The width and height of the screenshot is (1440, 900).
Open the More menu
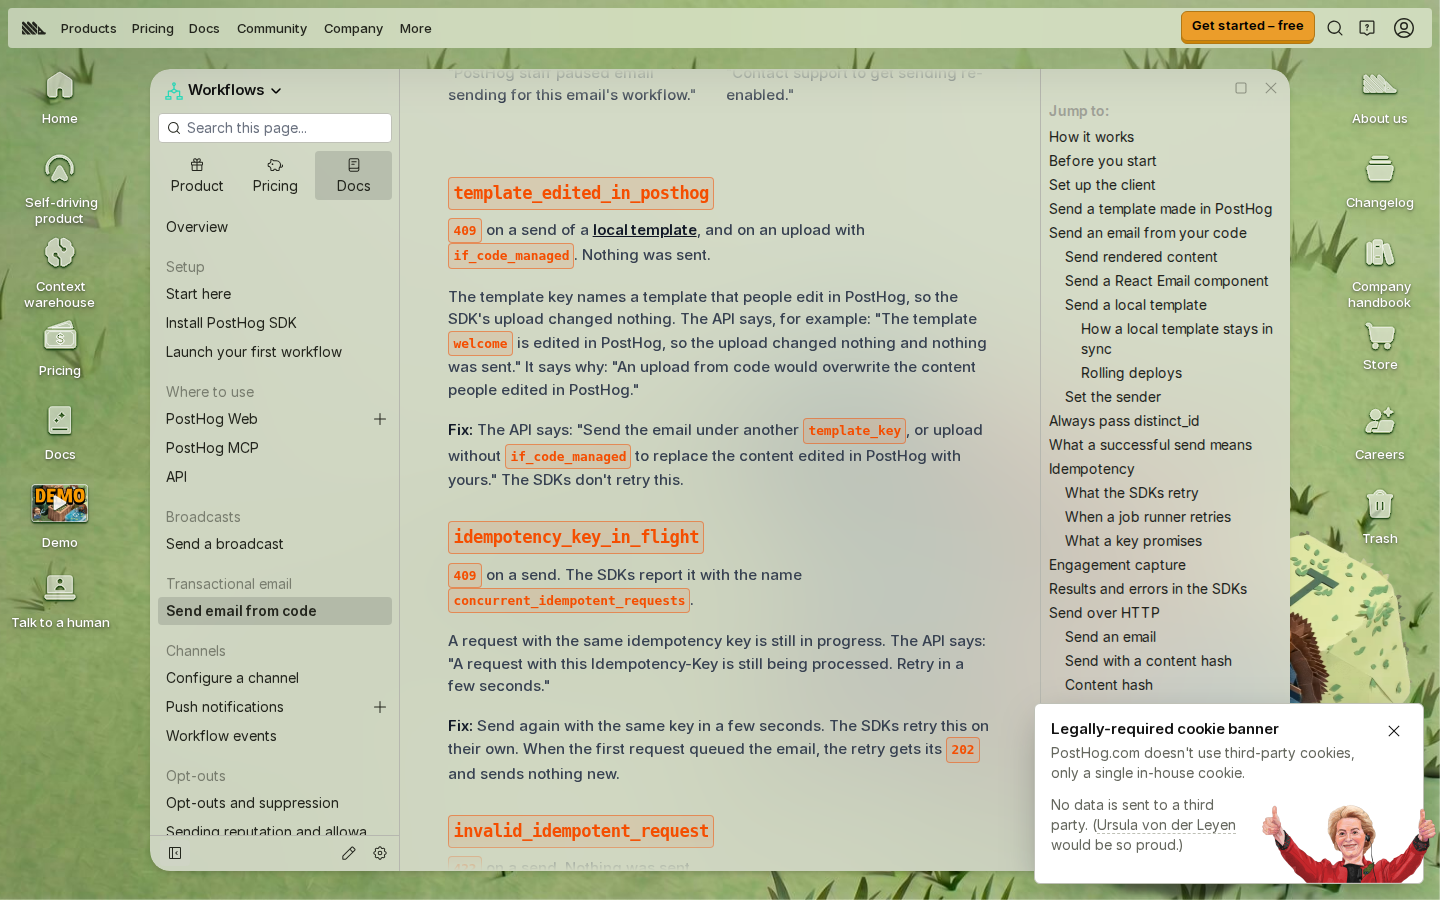pyautogui.click(x=416, y=28)
